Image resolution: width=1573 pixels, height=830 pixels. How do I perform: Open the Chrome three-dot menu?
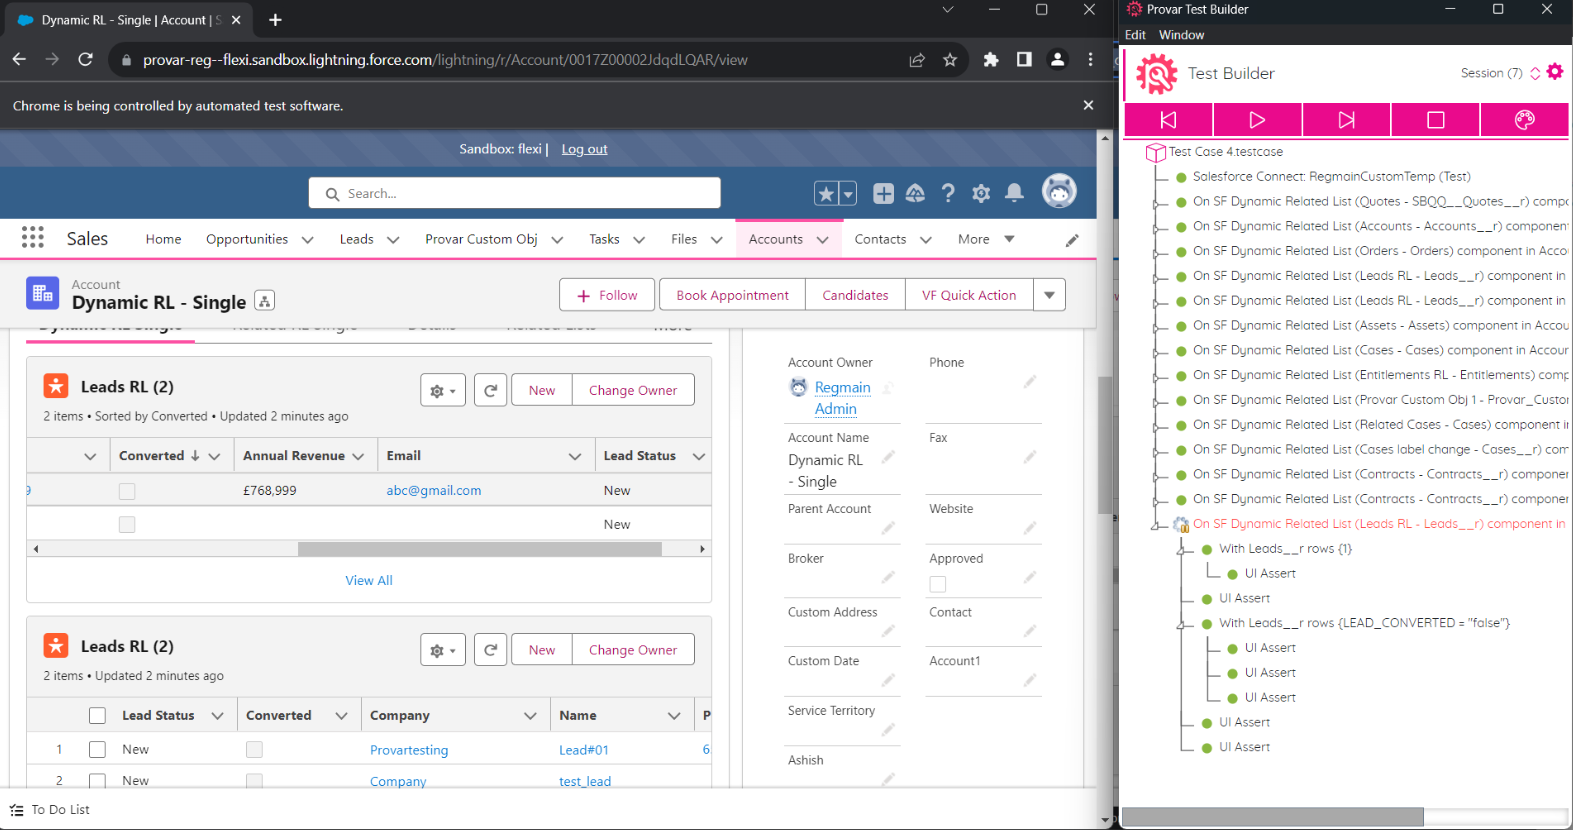coord(1090,60)
